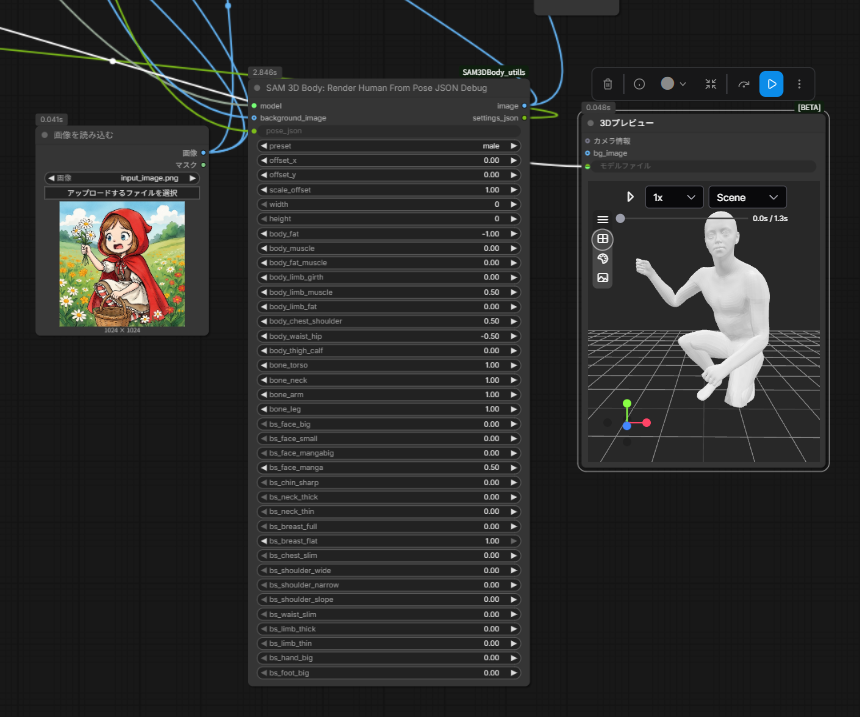Open the 1x playback speed dropdown

point(674,197)
